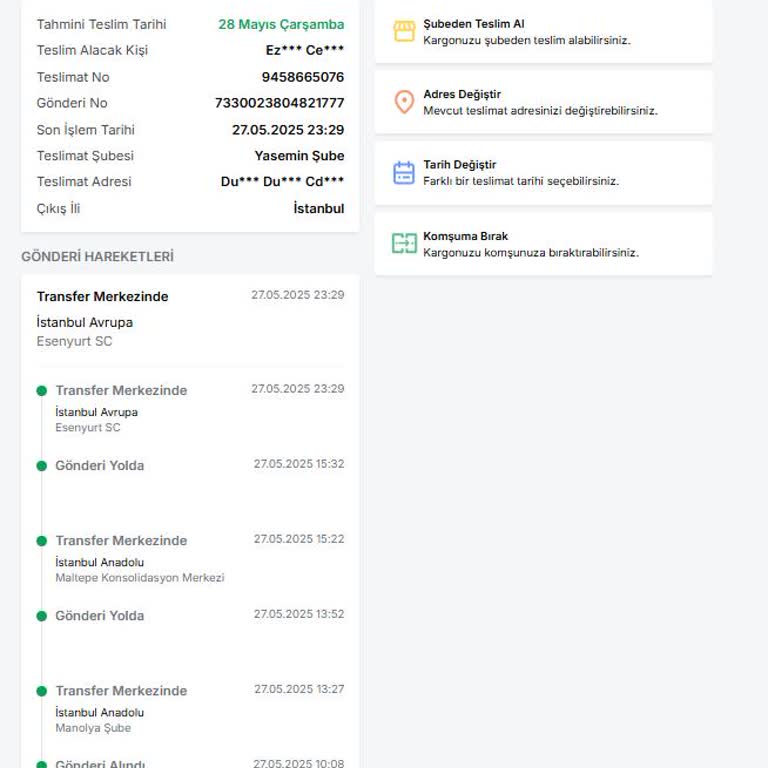Click the Teslimat Adresi label
This screenshot has height=768, width=768.
click(x=84, y=182)
